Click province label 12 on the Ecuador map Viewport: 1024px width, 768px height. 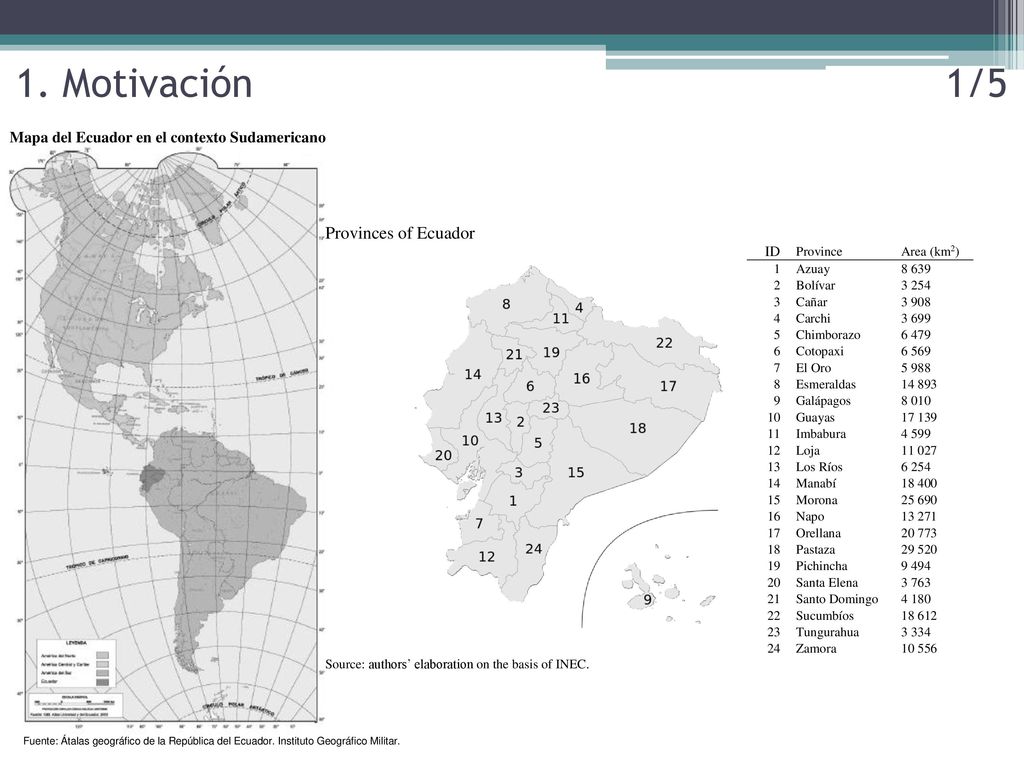tap(487, 557)
